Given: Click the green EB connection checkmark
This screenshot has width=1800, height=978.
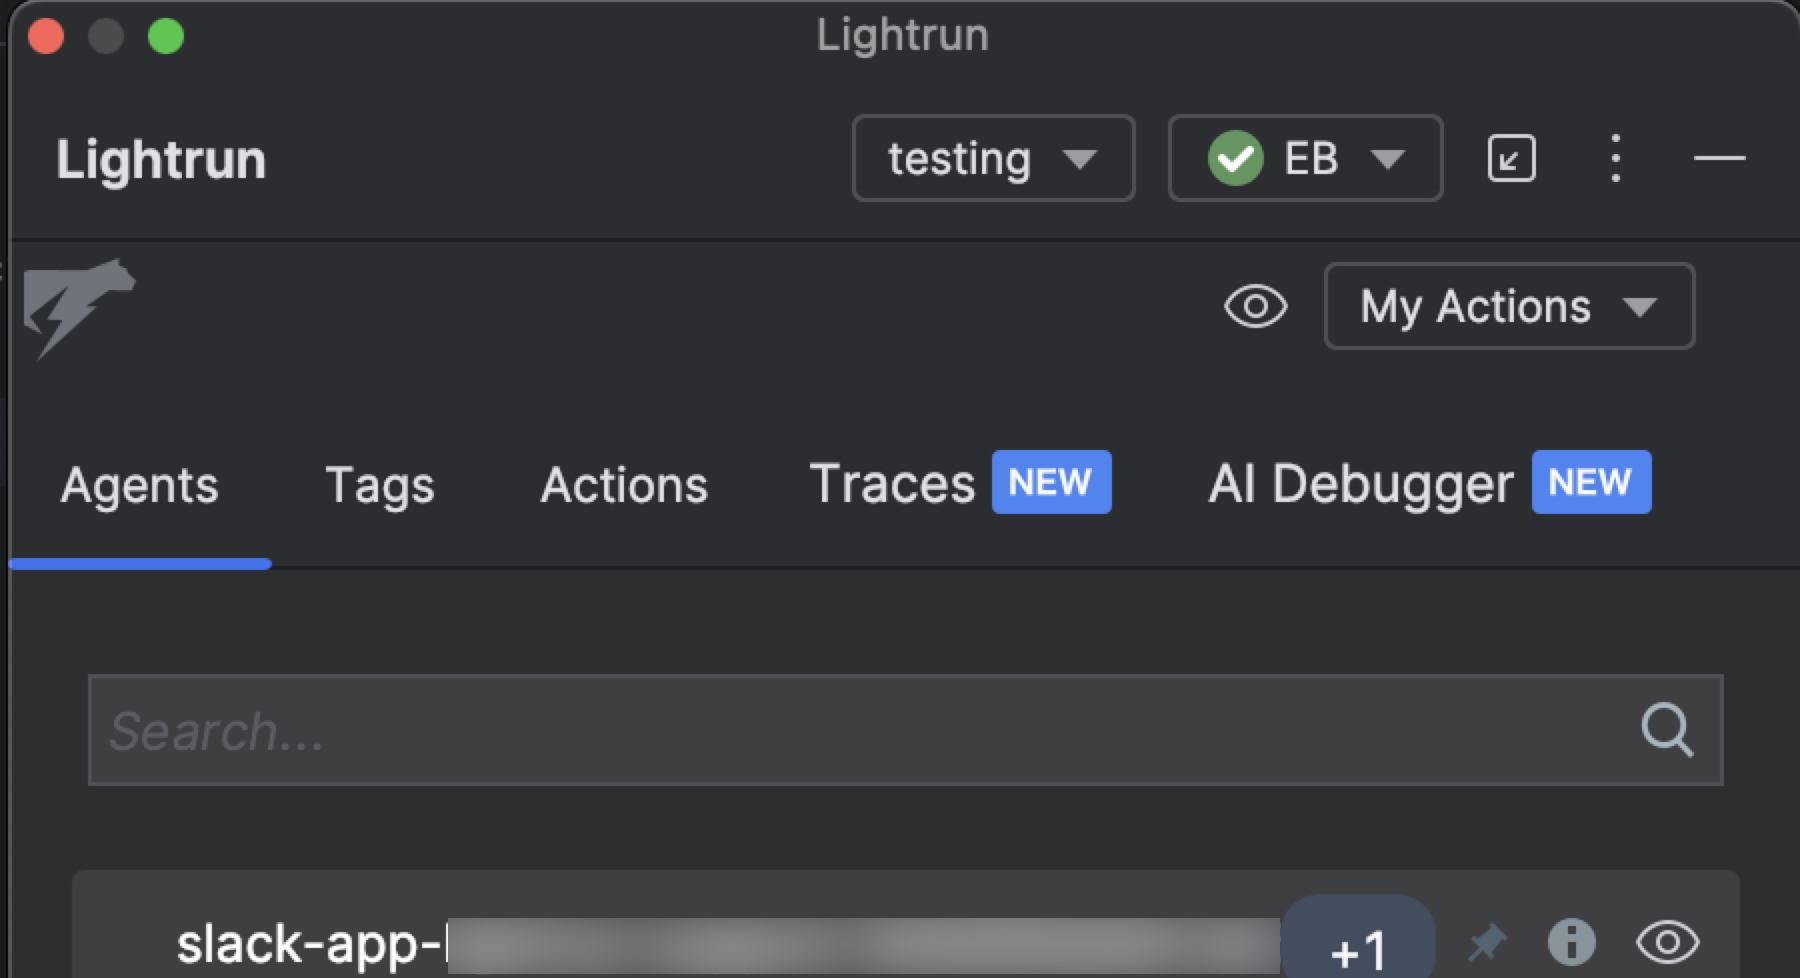Looking at the screenshot, I should (x=1235, y=159).
